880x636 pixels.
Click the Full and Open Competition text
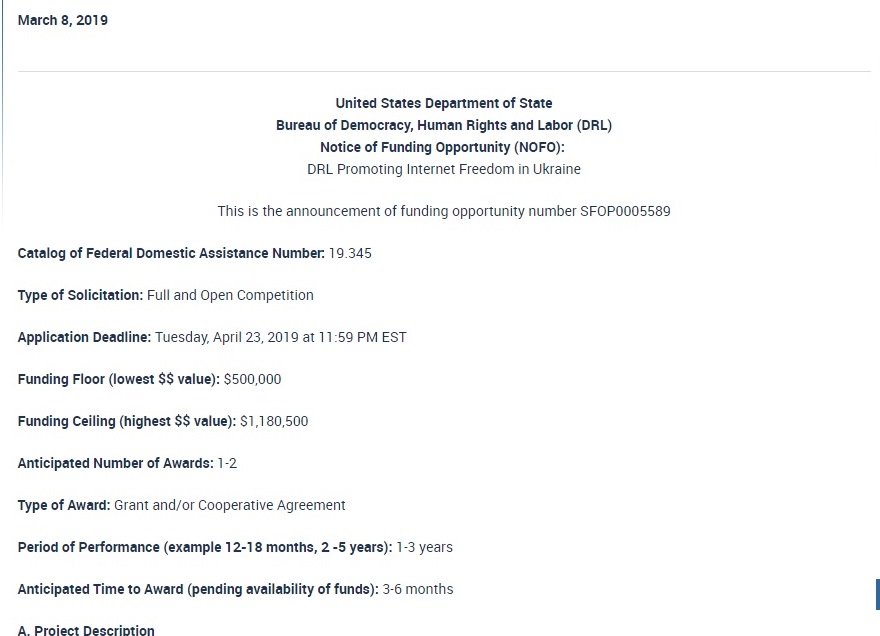230,295
